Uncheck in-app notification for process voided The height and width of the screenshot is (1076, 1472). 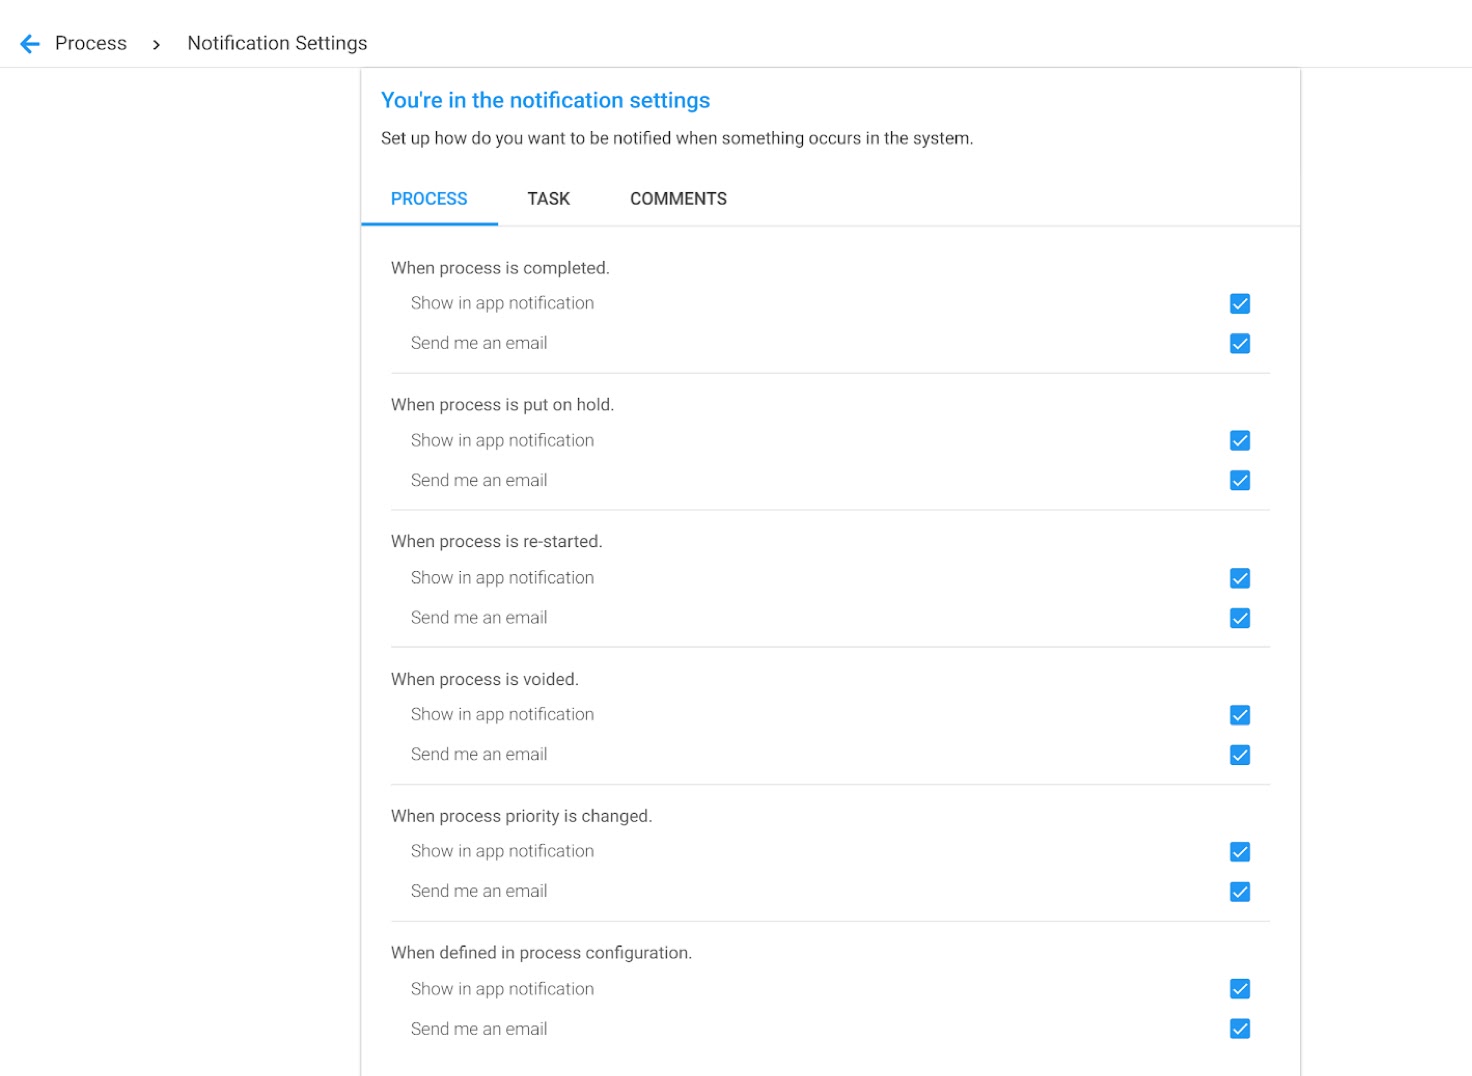point(1240,715)
